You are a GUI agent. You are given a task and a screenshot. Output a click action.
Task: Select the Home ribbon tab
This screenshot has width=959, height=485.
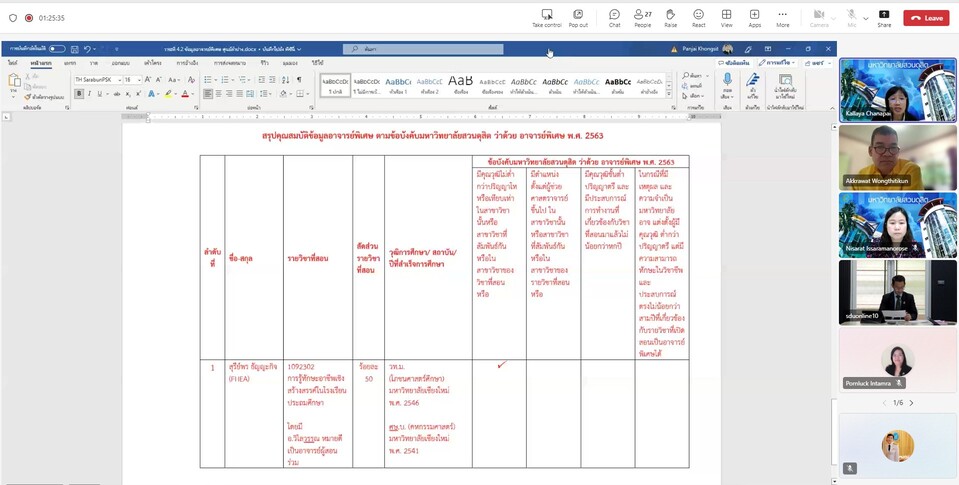pyautogui.click(x=41, y=63)
